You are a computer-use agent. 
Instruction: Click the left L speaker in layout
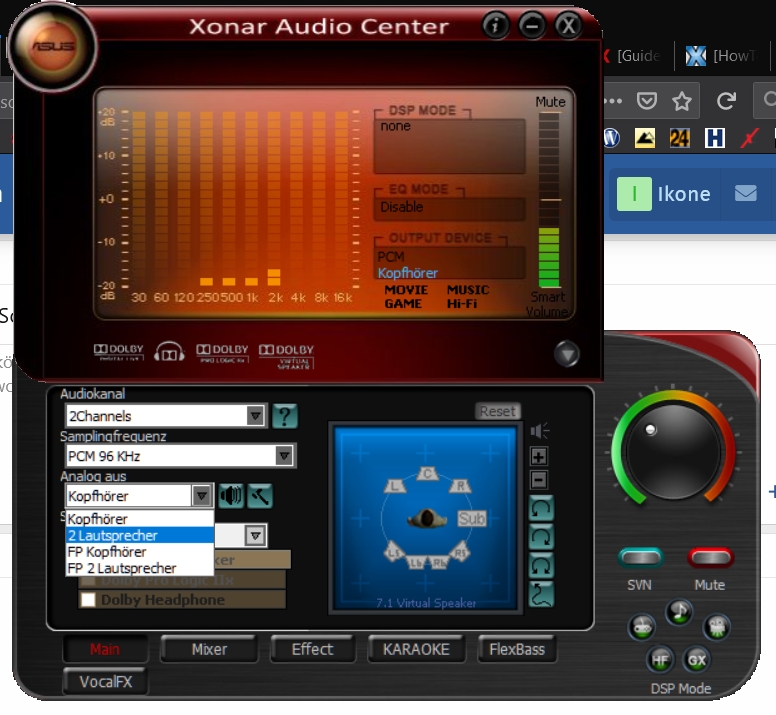(395, 486)
